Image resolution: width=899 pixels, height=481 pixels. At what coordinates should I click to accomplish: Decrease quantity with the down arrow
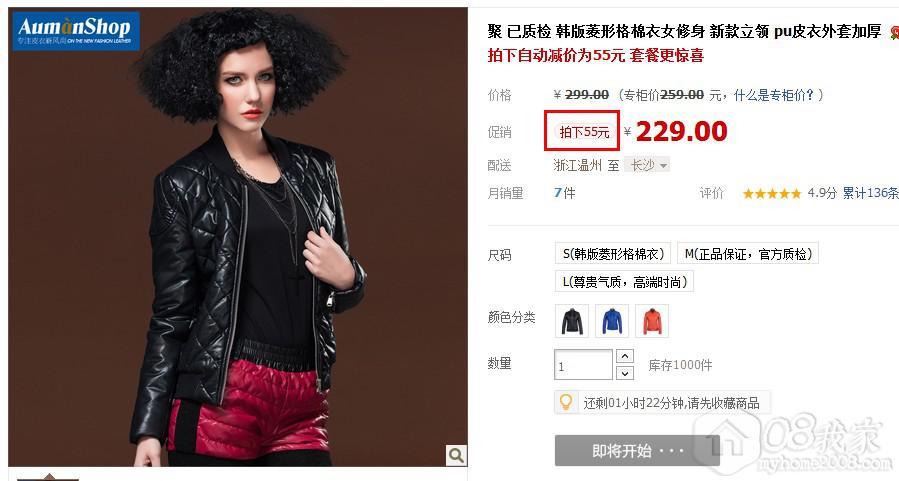625,373
